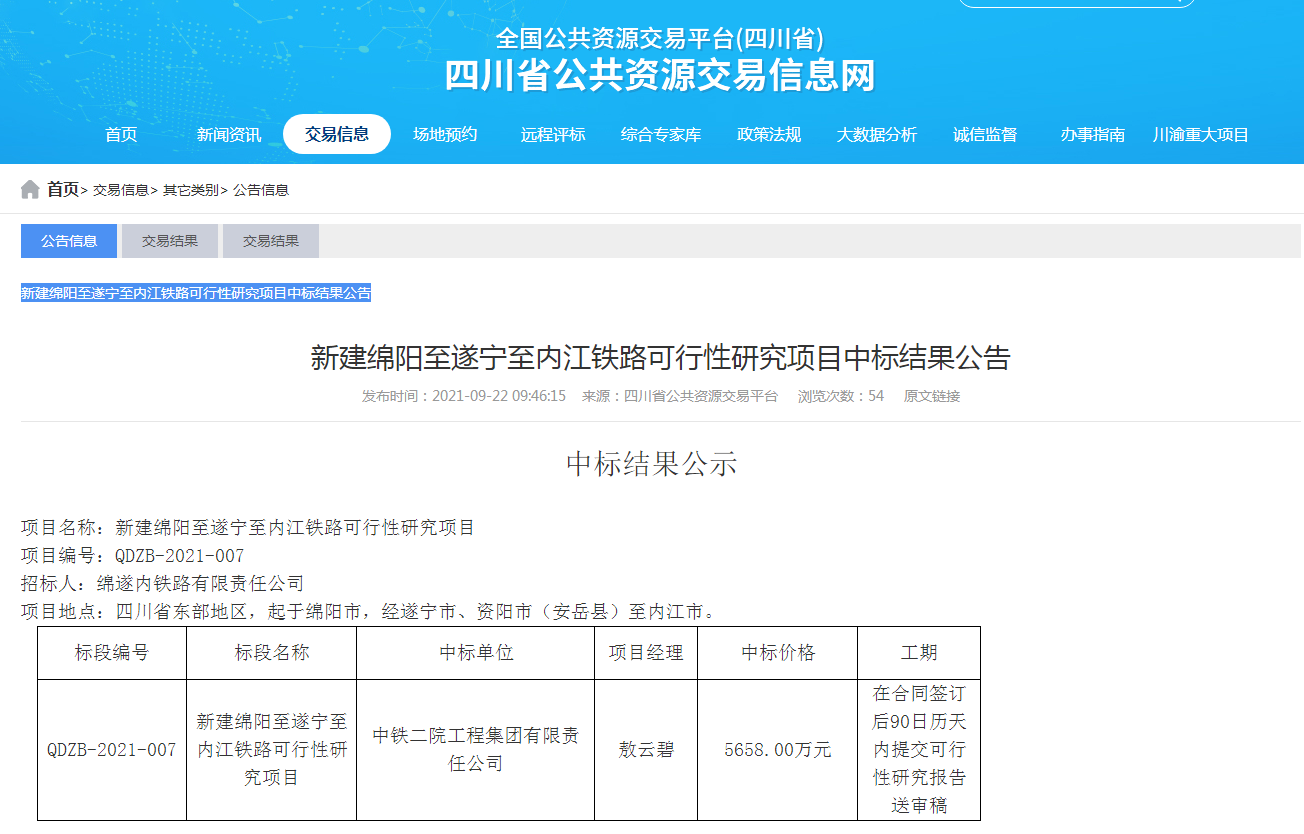Open 远程评标 navigation item

(x=553, y=135)
